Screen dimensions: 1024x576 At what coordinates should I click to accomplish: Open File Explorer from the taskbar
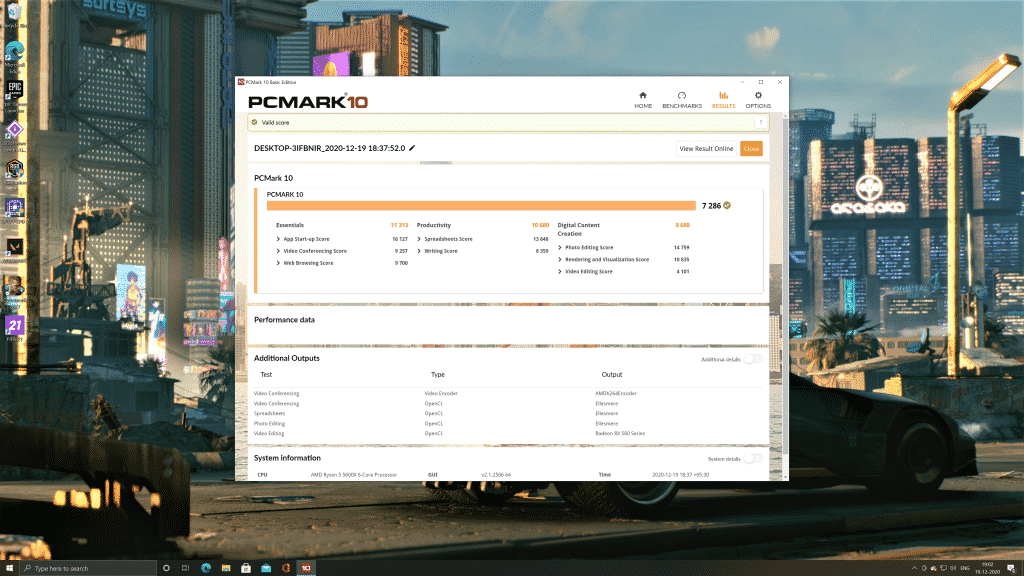226,568
